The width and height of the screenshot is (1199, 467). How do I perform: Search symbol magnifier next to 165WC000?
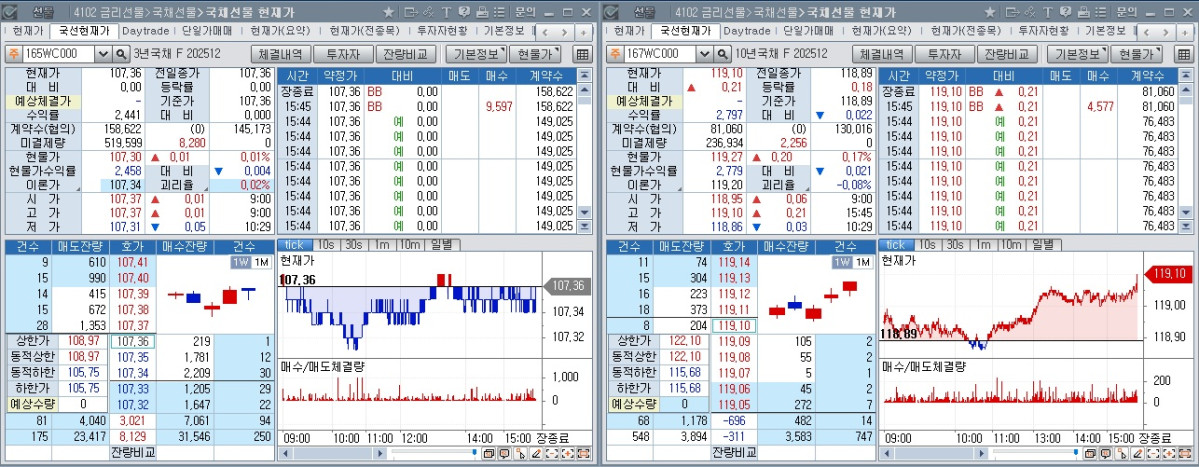122,54
